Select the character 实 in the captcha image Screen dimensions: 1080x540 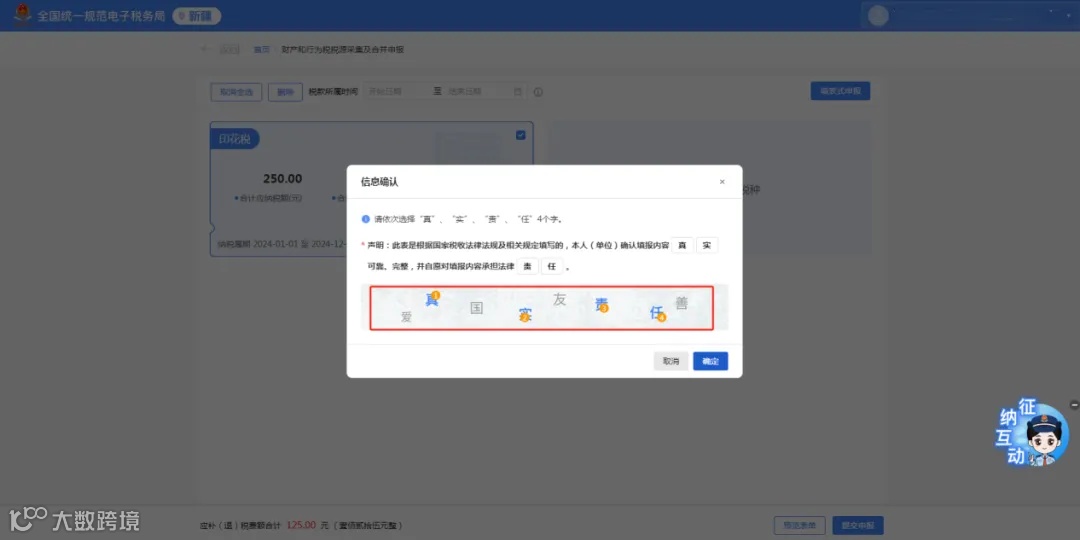pos(525,315)
